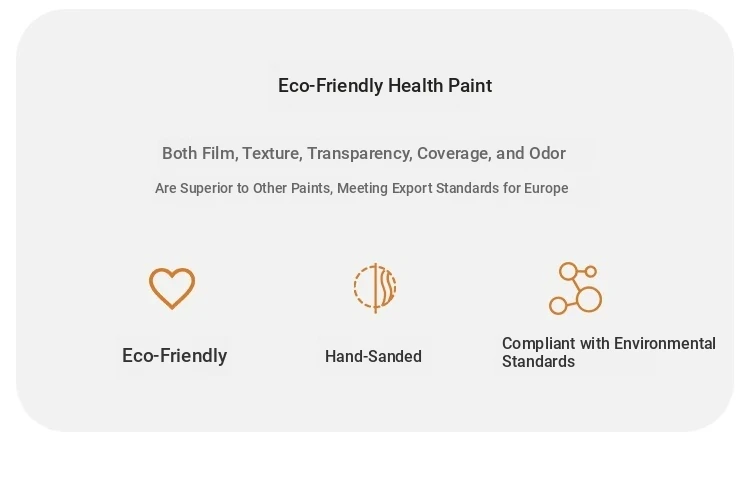
Task: Click the connected molecule circles icon
Action: [575, 288]
